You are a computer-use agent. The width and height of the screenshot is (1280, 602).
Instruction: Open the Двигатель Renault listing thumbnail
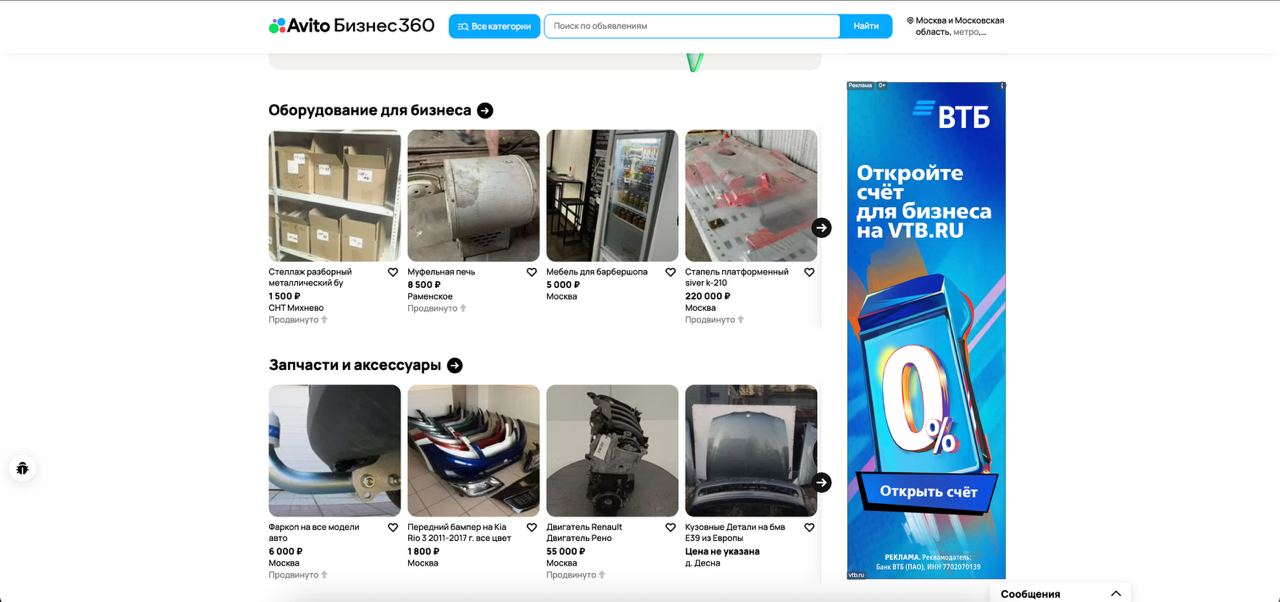(612, 451)
